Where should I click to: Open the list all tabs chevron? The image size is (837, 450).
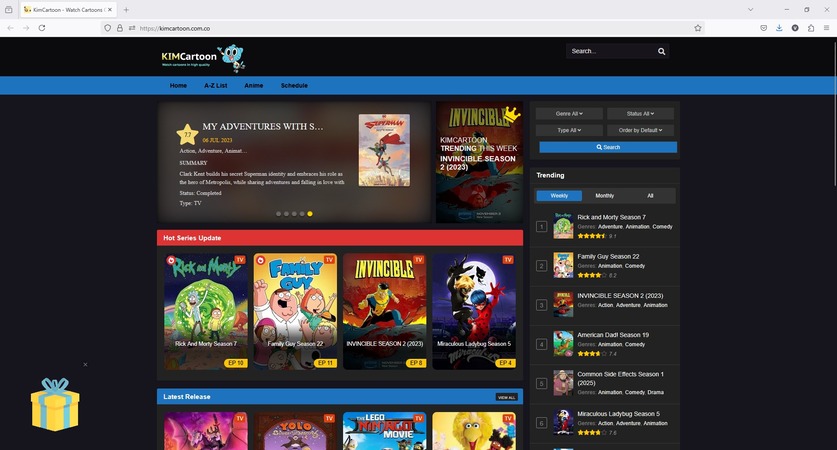pyautogui.click(x=751, y=10)
